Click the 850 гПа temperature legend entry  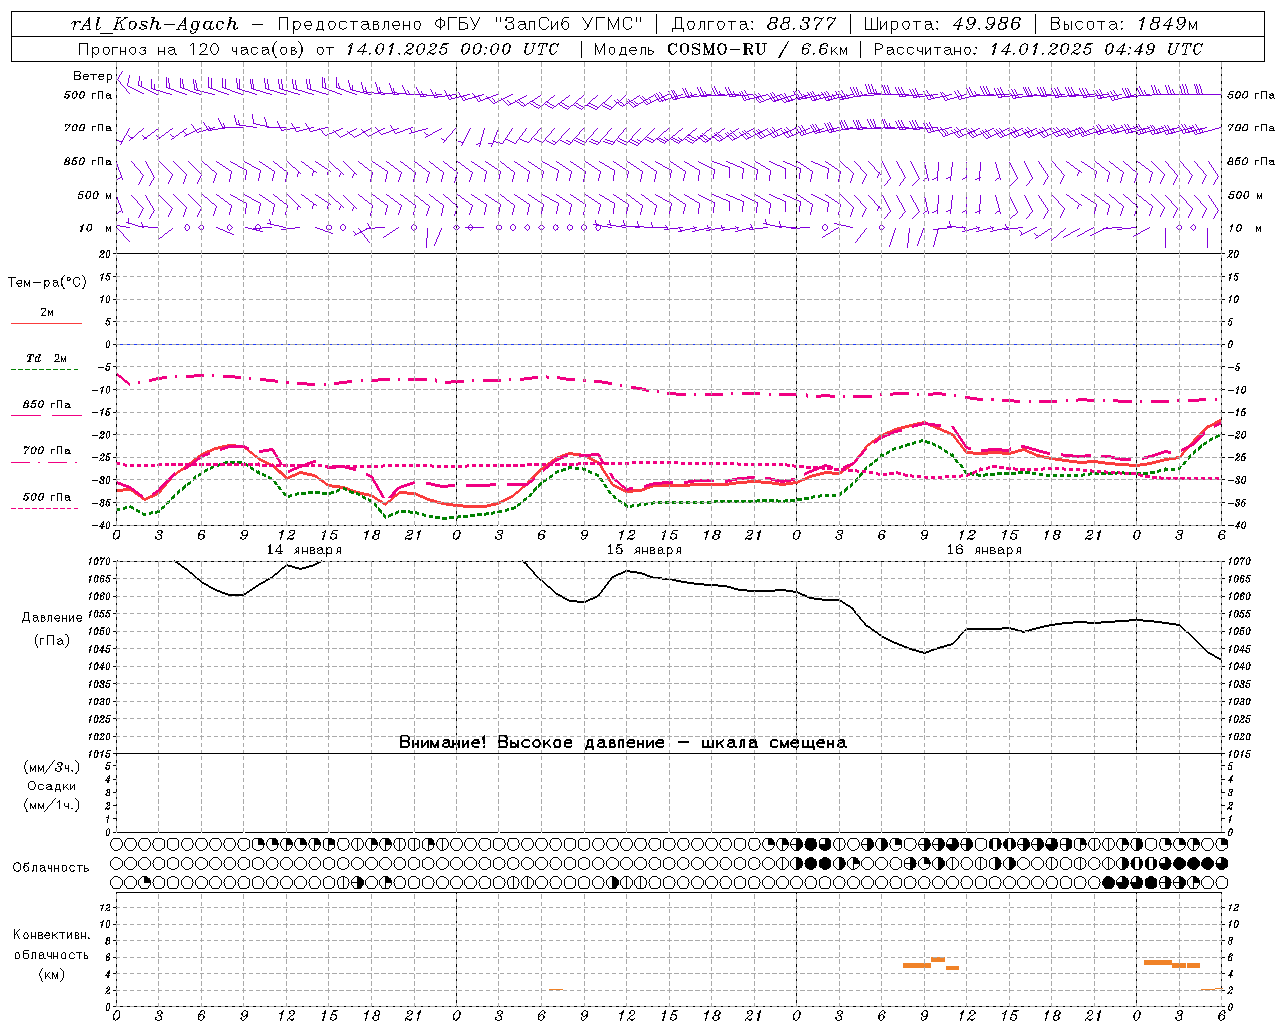47,405
